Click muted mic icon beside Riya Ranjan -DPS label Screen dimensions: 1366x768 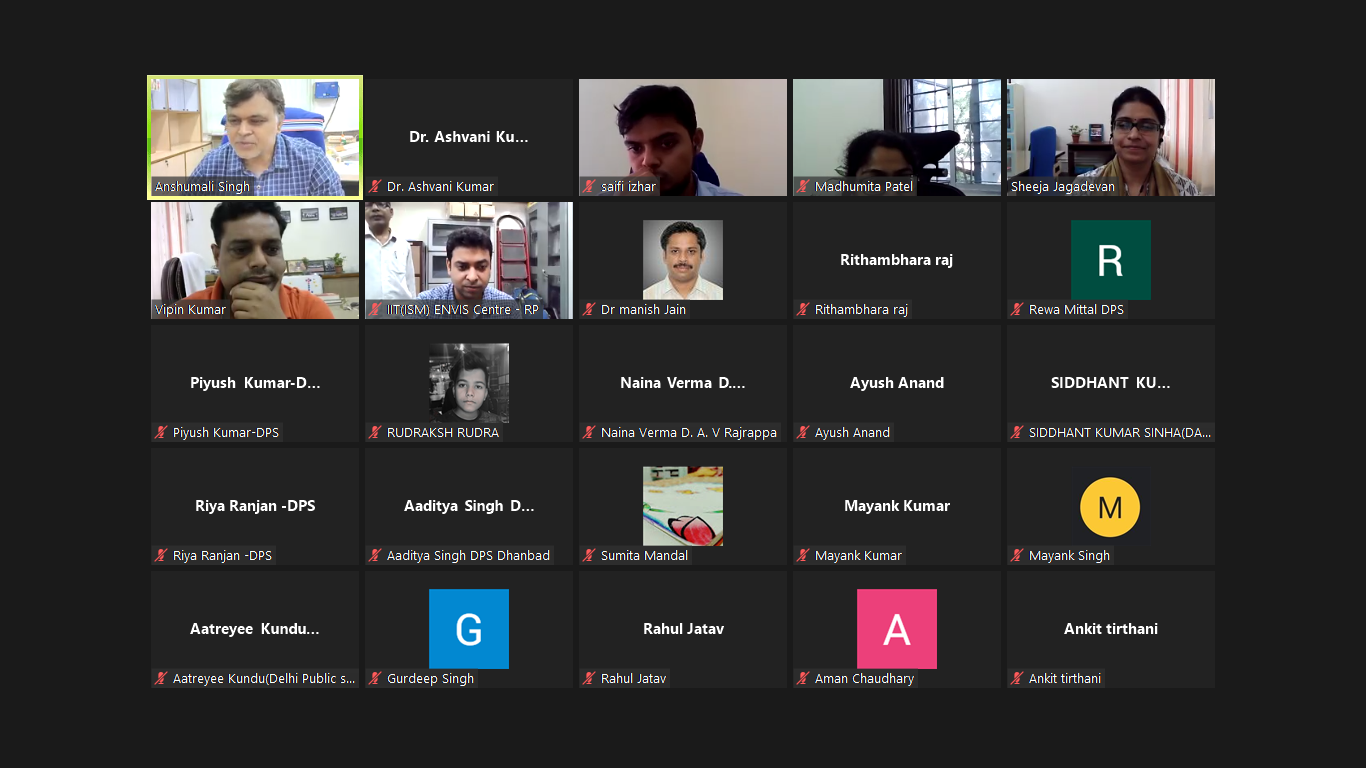[161, 556]
